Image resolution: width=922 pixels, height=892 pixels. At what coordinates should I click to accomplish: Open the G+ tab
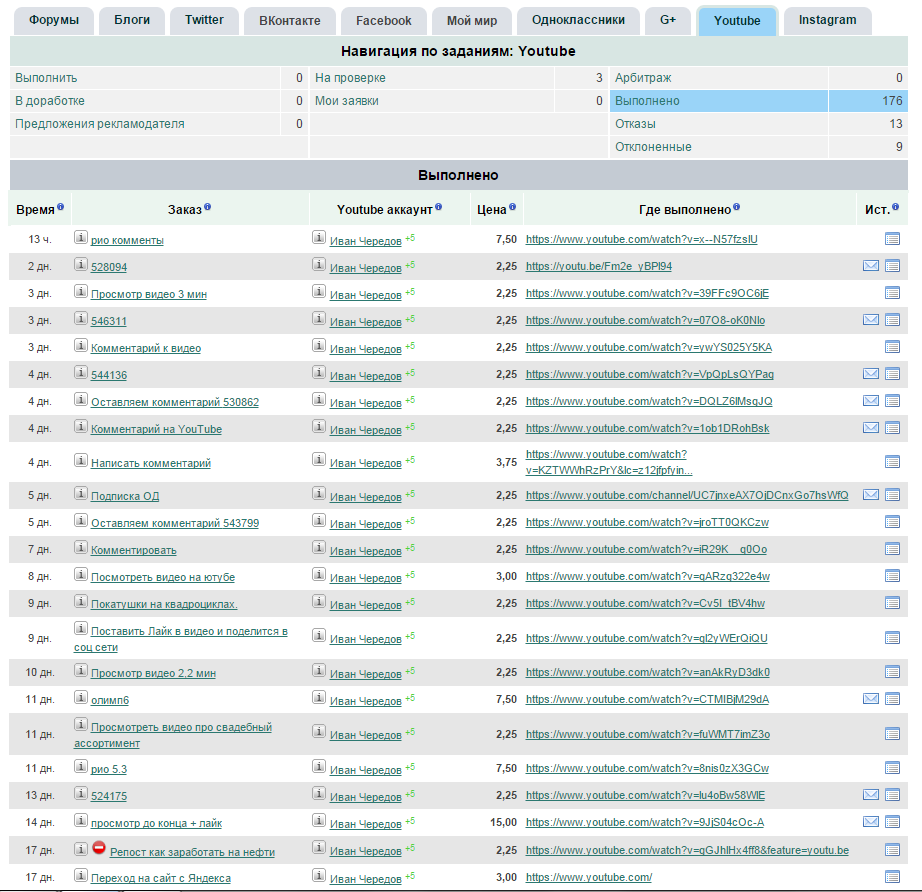tap(668, 21)
